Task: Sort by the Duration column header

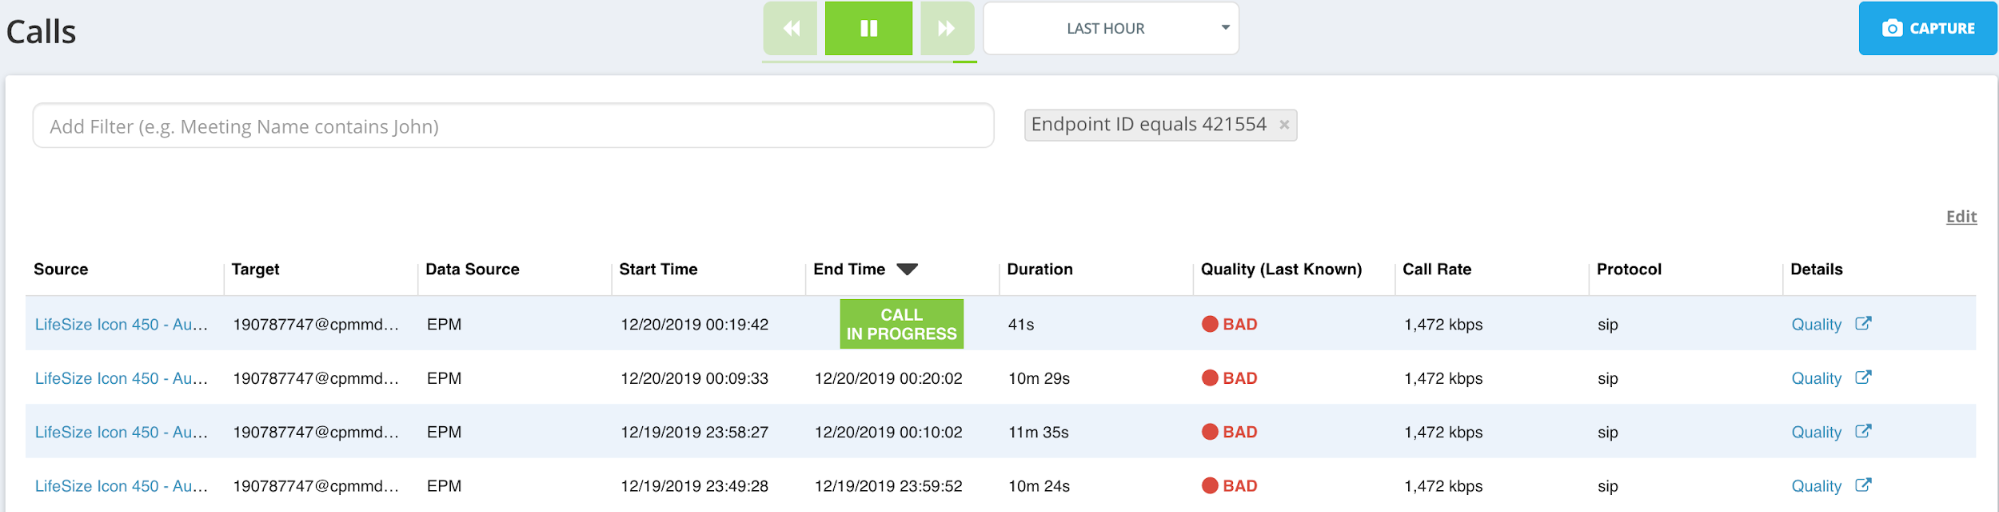Action: point(1040,269)
